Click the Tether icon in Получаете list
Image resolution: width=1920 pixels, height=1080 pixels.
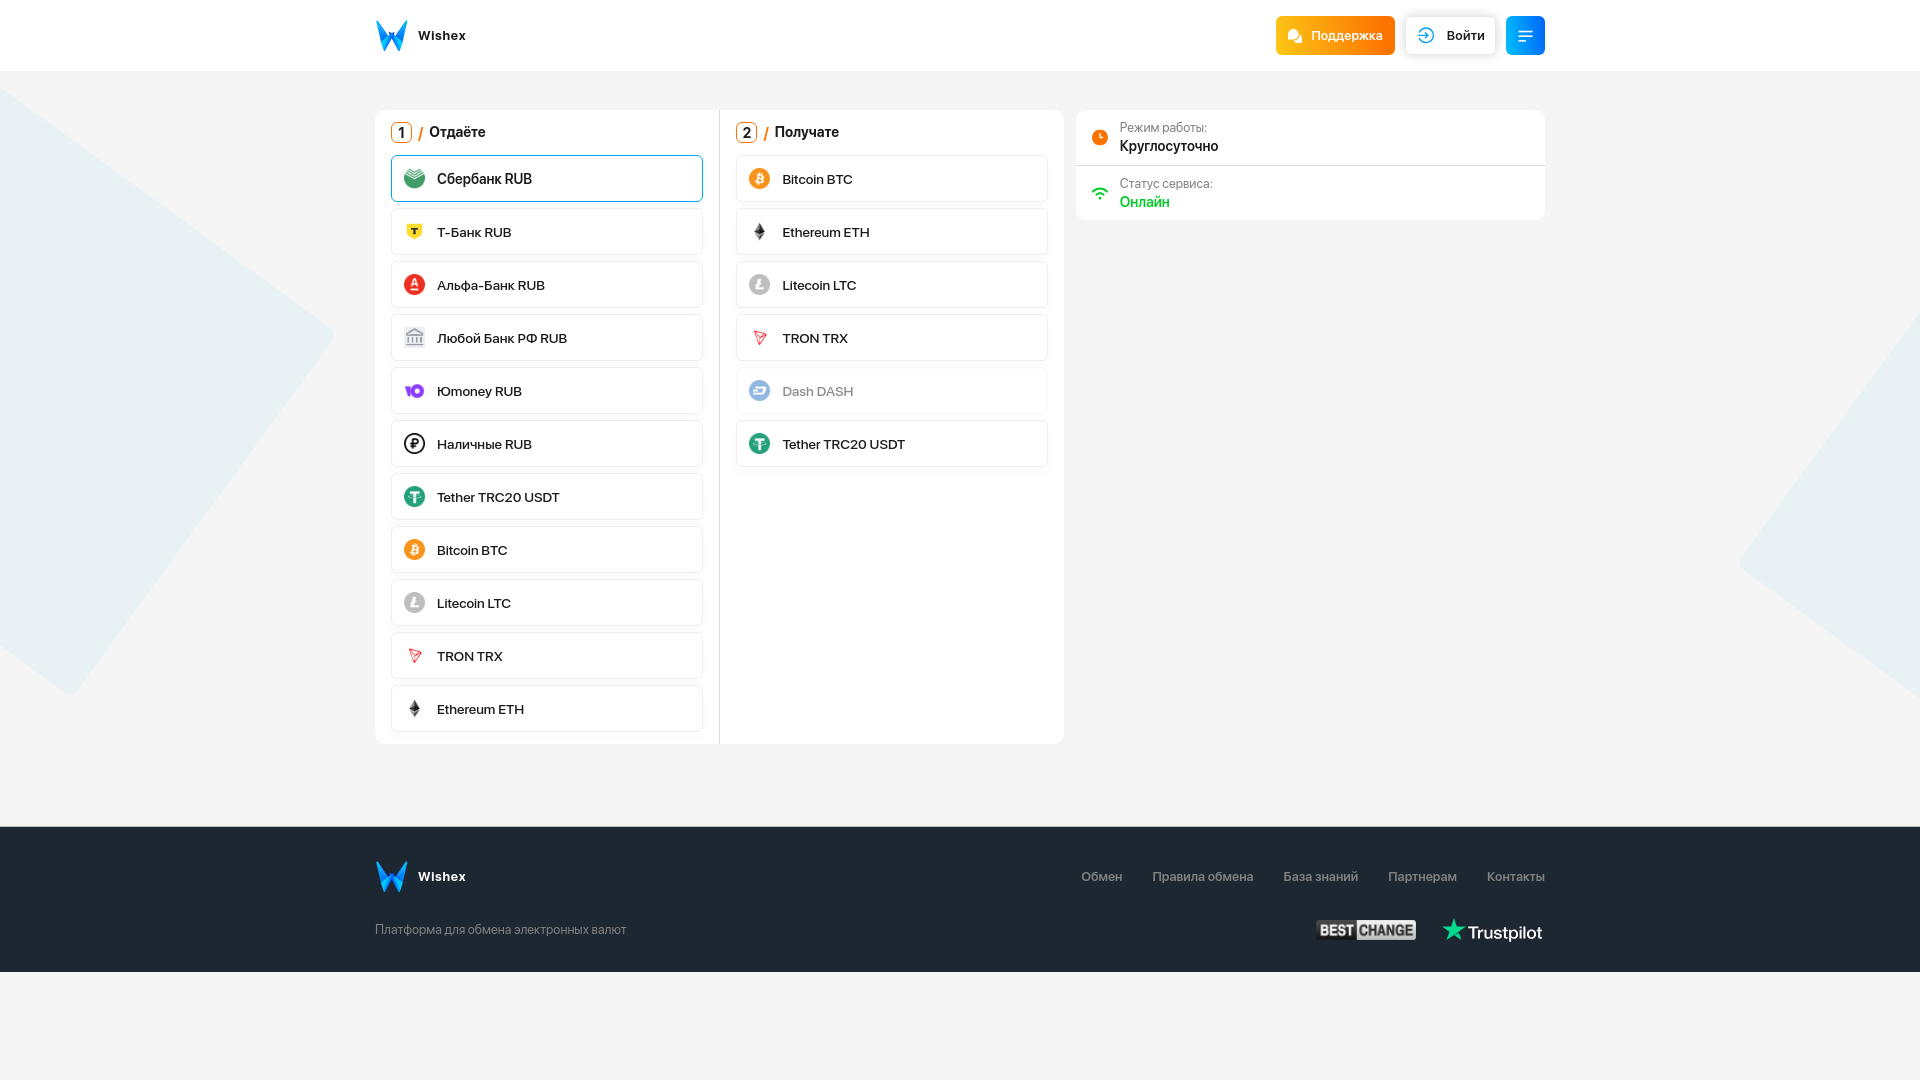759,444
